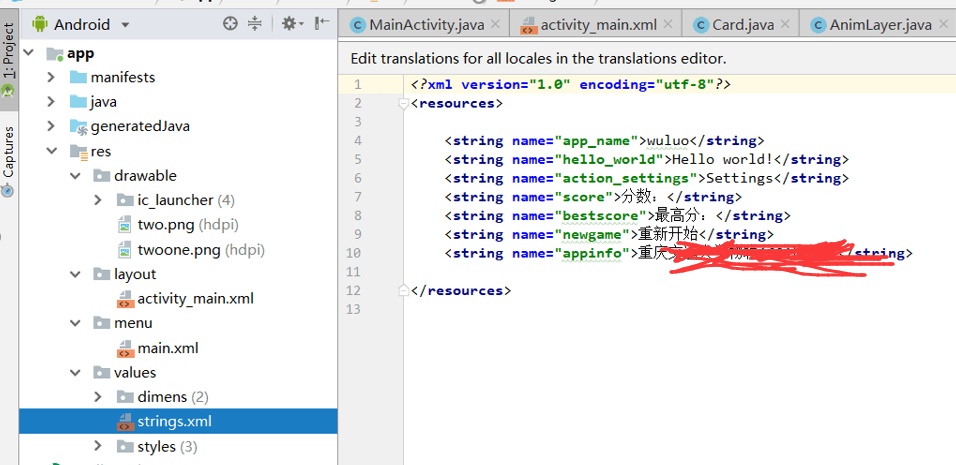Click on the wuluo app_name value

coord(668,141)
